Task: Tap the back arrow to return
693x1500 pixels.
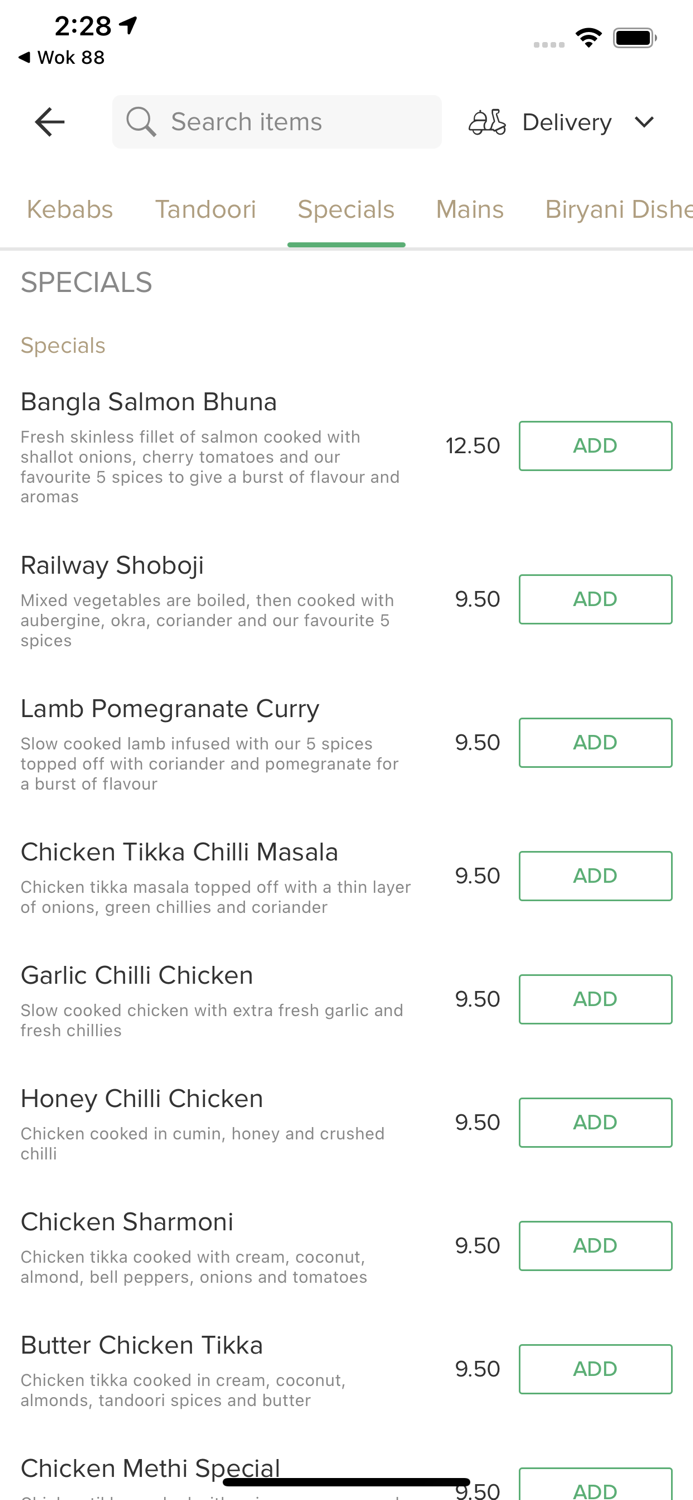Action: [x=48, y=122]
